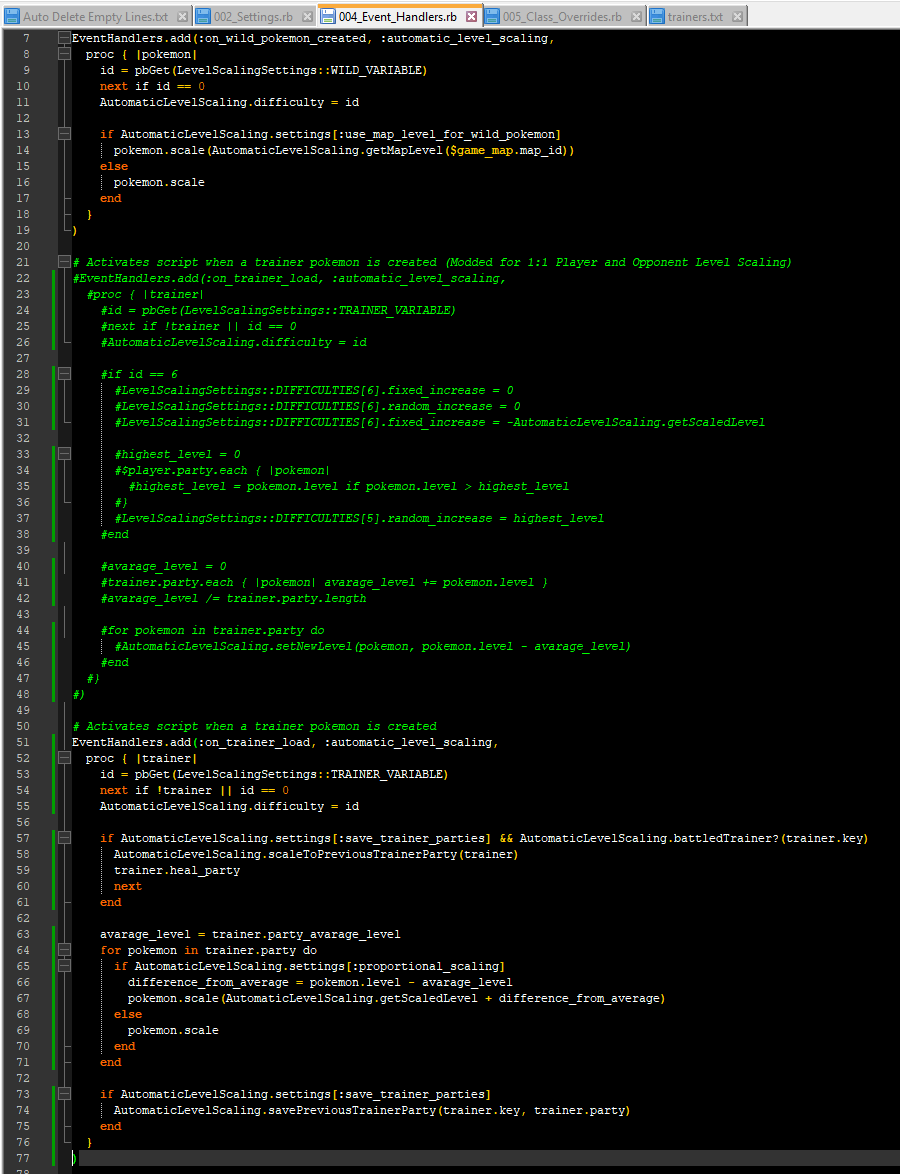Click the save icon on trainers.txt tab
This screenshot has width=900, height=1174.
[x=657, y=17]
